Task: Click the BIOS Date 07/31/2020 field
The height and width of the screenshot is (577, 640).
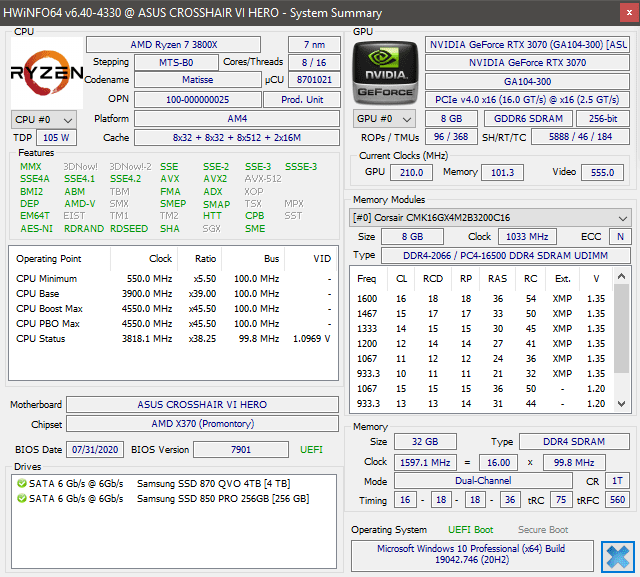Action: [95, 450]
